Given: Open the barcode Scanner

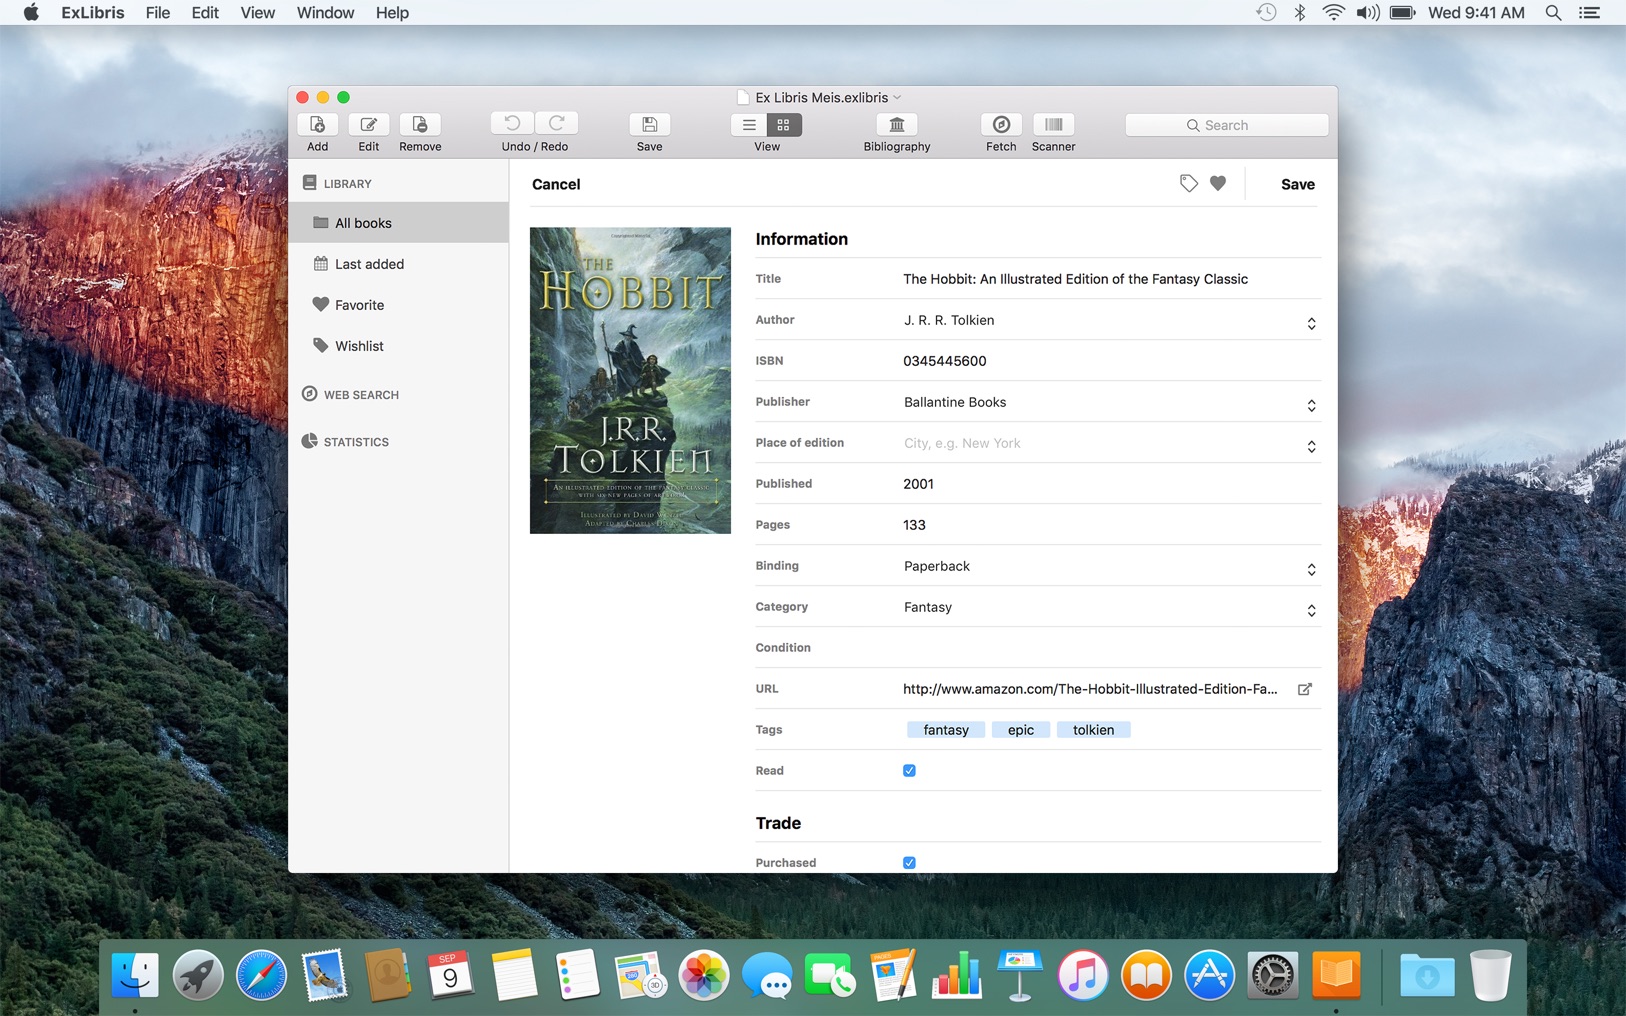Looking at the screenshot, I should (x=1053, y=125).
